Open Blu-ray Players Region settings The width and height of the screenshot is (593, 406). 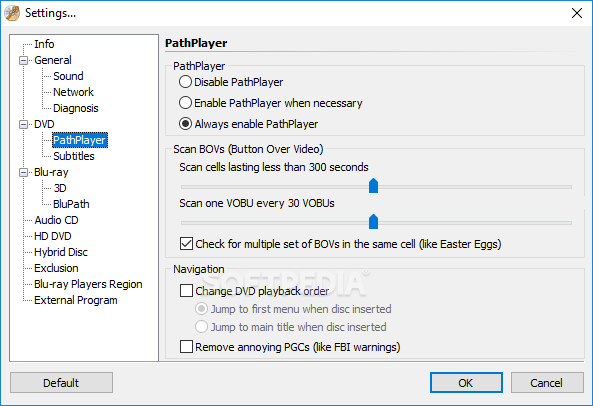pyautogui.click(x=88, y=284)
